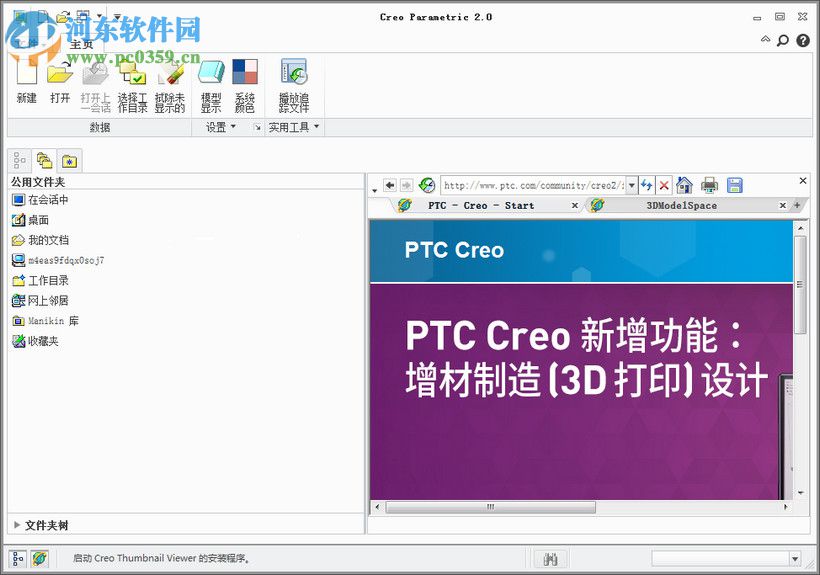The height and width of the screenshot is (575, 820).
Task: Click the browser history globe icon
Action: click(427, 185)
